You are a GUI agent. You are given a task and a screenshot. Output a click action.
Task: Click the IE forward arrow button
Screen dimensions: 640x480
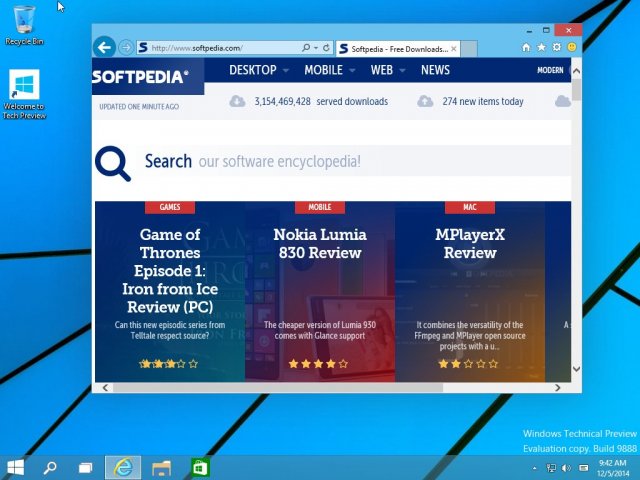coord(126,48)
